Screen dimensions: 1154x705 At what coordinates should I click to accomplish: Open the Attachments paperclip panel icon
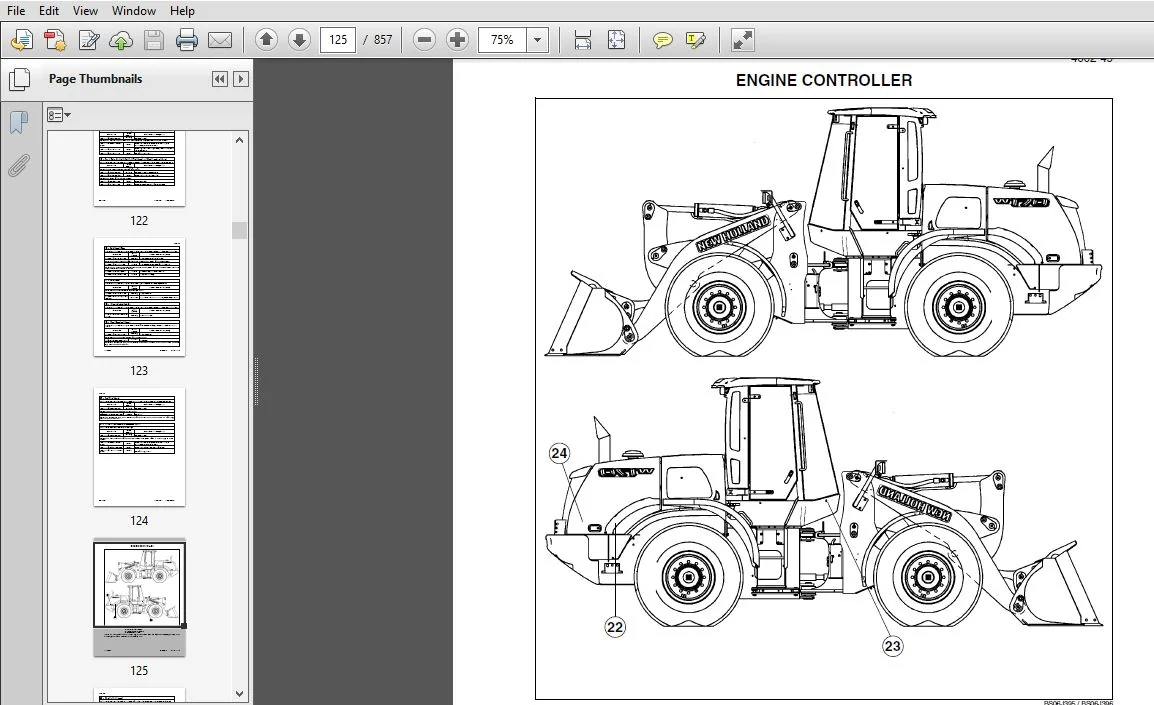coord(18,166)
